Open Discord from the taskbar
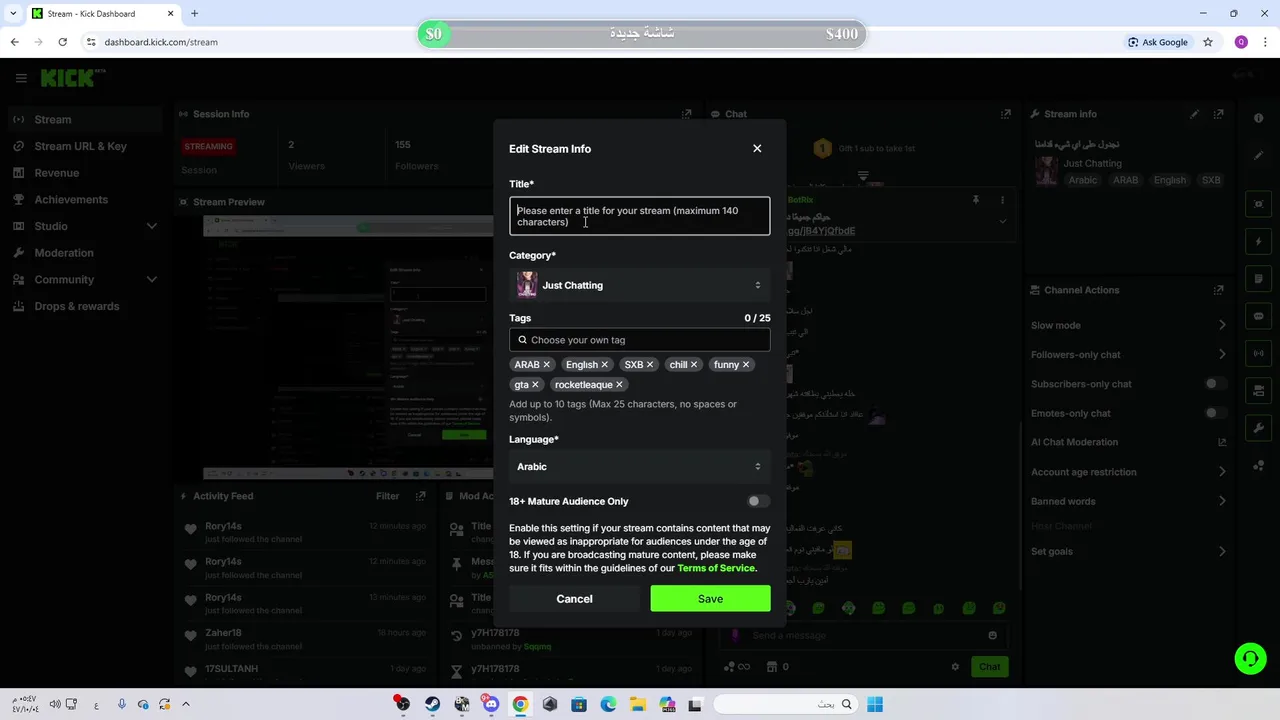This screenshot has height=720, width=1280. click(x=491, y=704)
